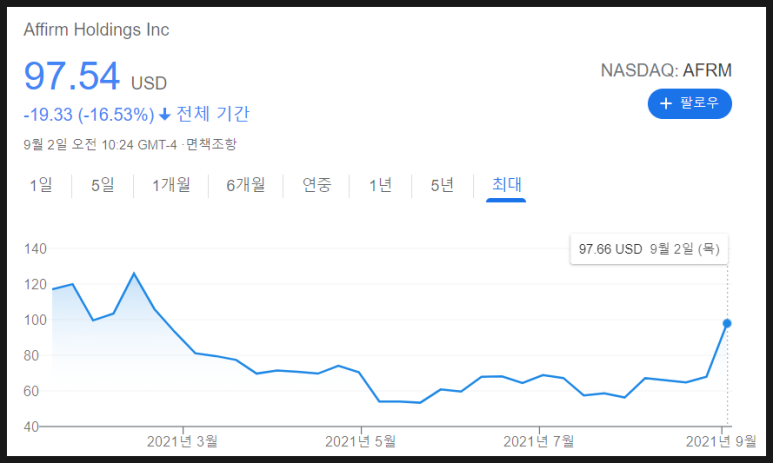Screen dimensions: 773x463
Task: Click the USD currency label
Action: 149,83
